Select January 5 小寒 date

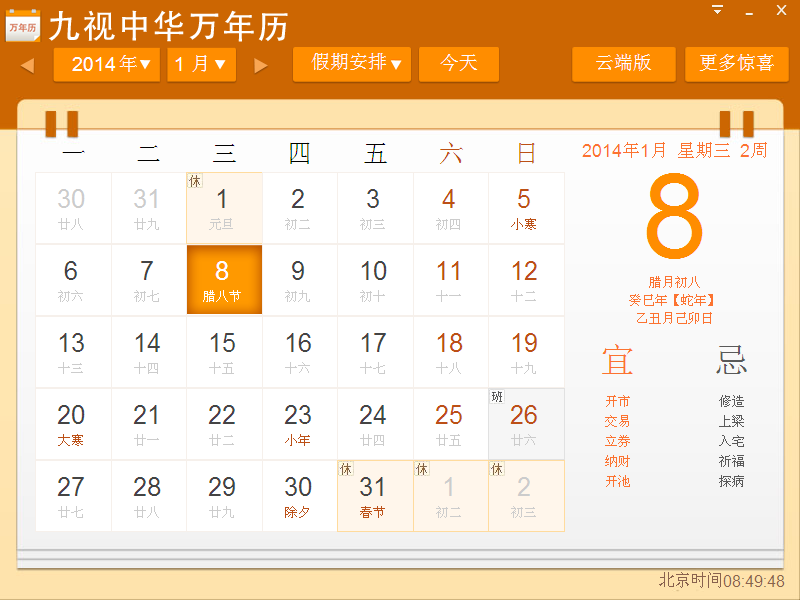pos(526,208)
